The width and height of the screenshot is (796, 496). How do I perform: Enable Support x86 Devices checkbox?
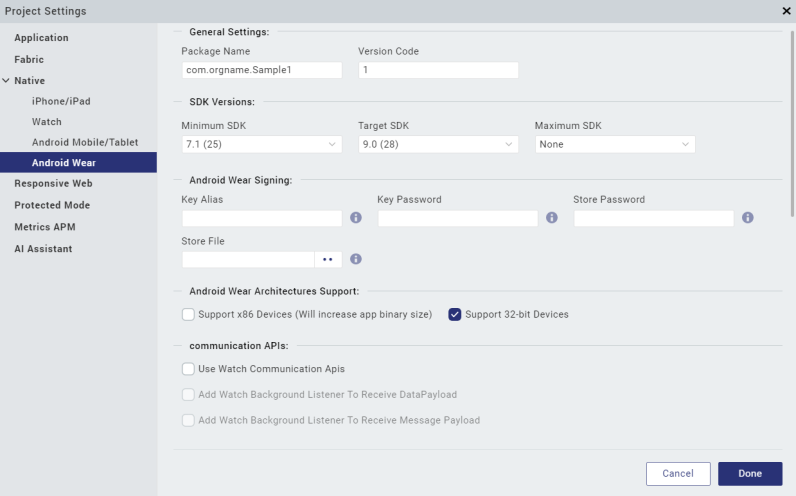coord(188,314)
